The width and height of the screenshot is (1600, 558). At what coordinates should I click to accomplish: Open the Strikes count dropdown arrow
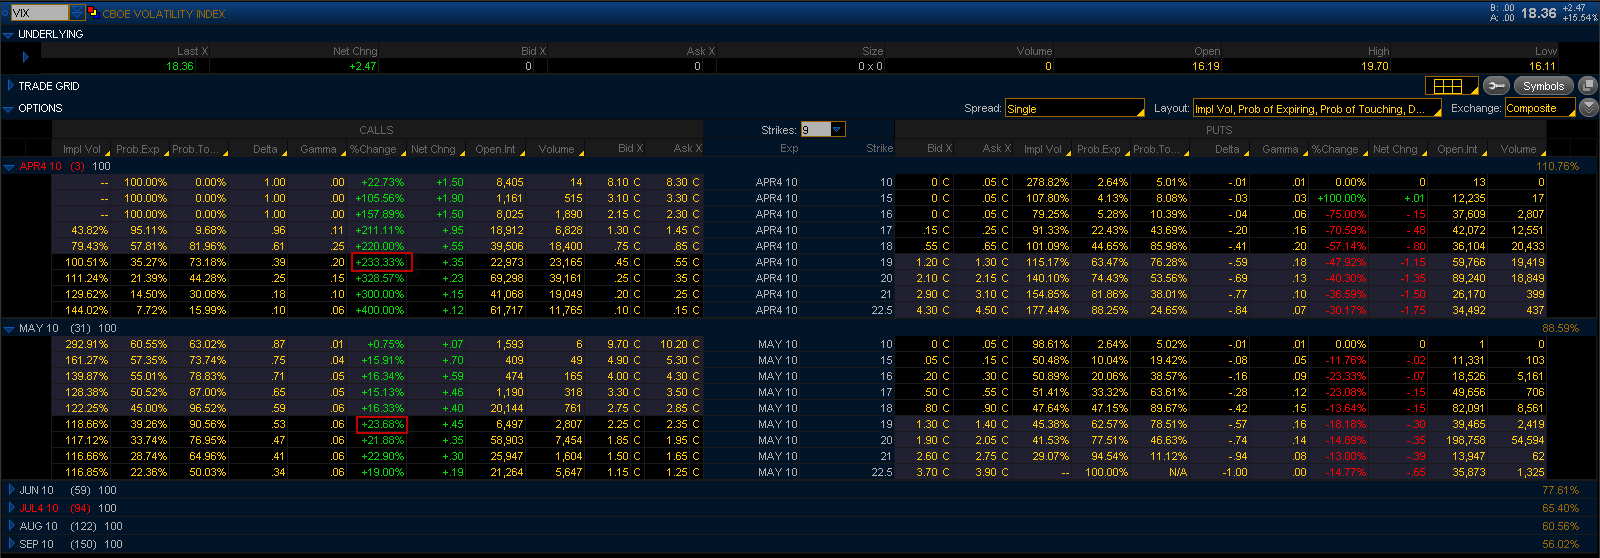click(838, 129)
